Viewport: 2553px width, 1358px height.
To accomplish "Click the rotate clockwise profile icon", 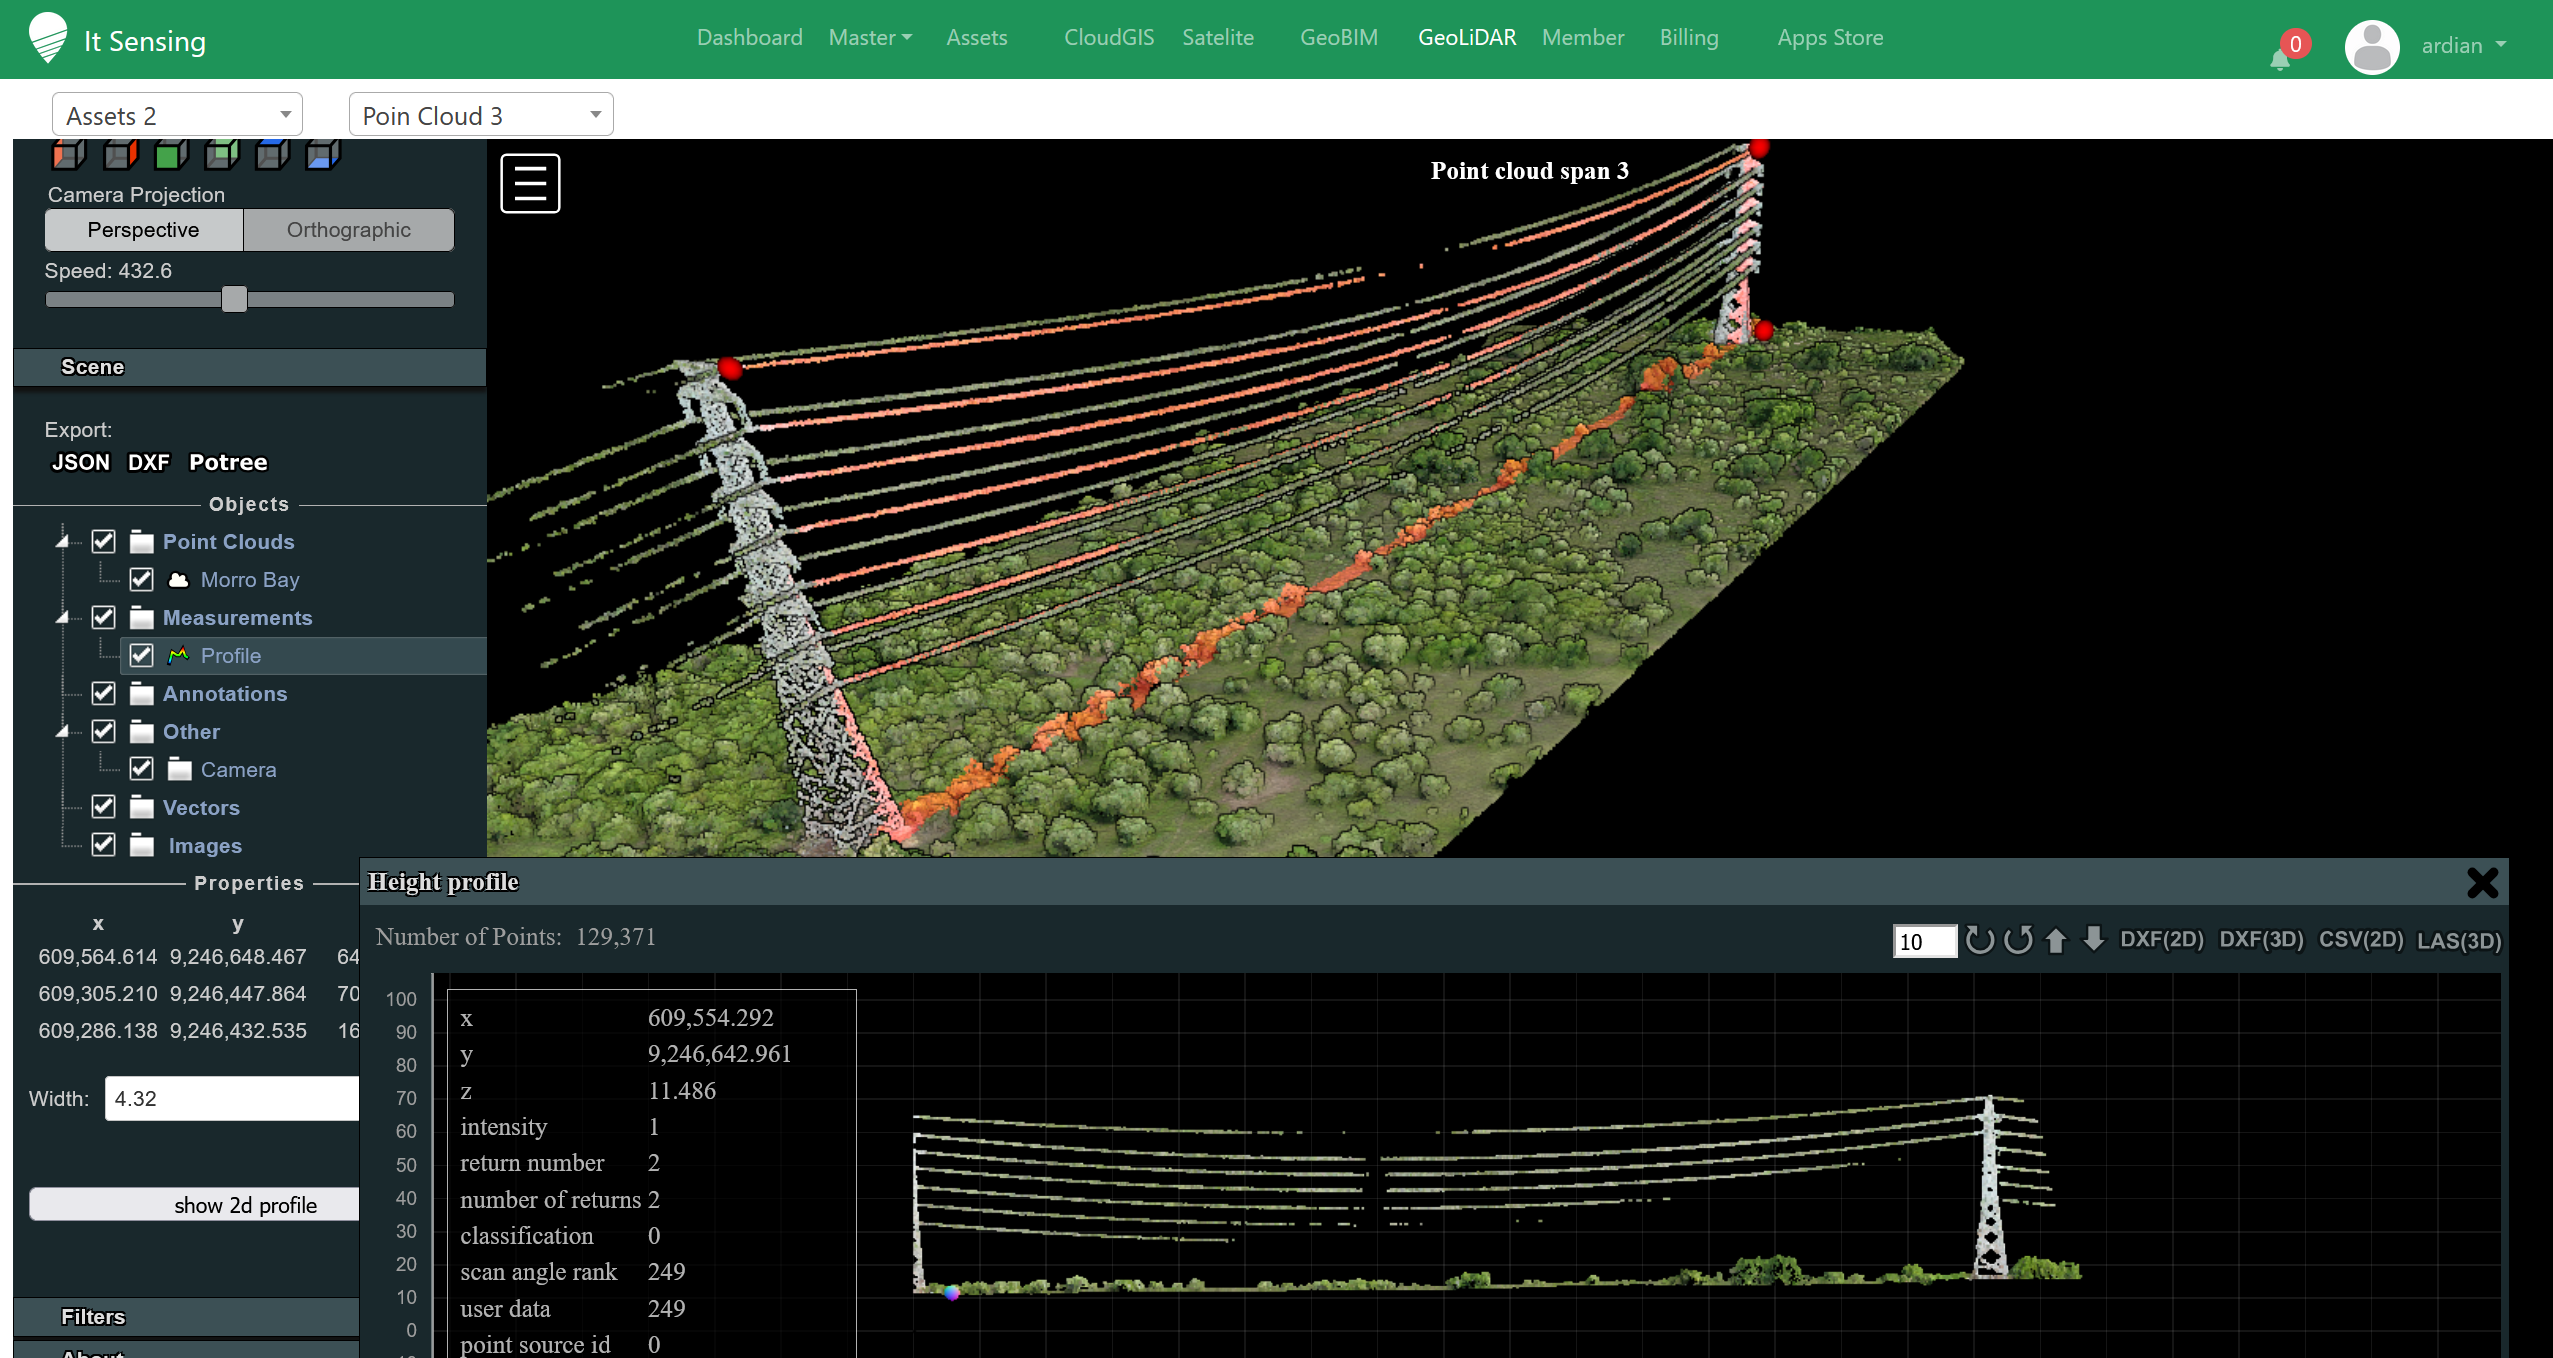I will (1979, 940).
